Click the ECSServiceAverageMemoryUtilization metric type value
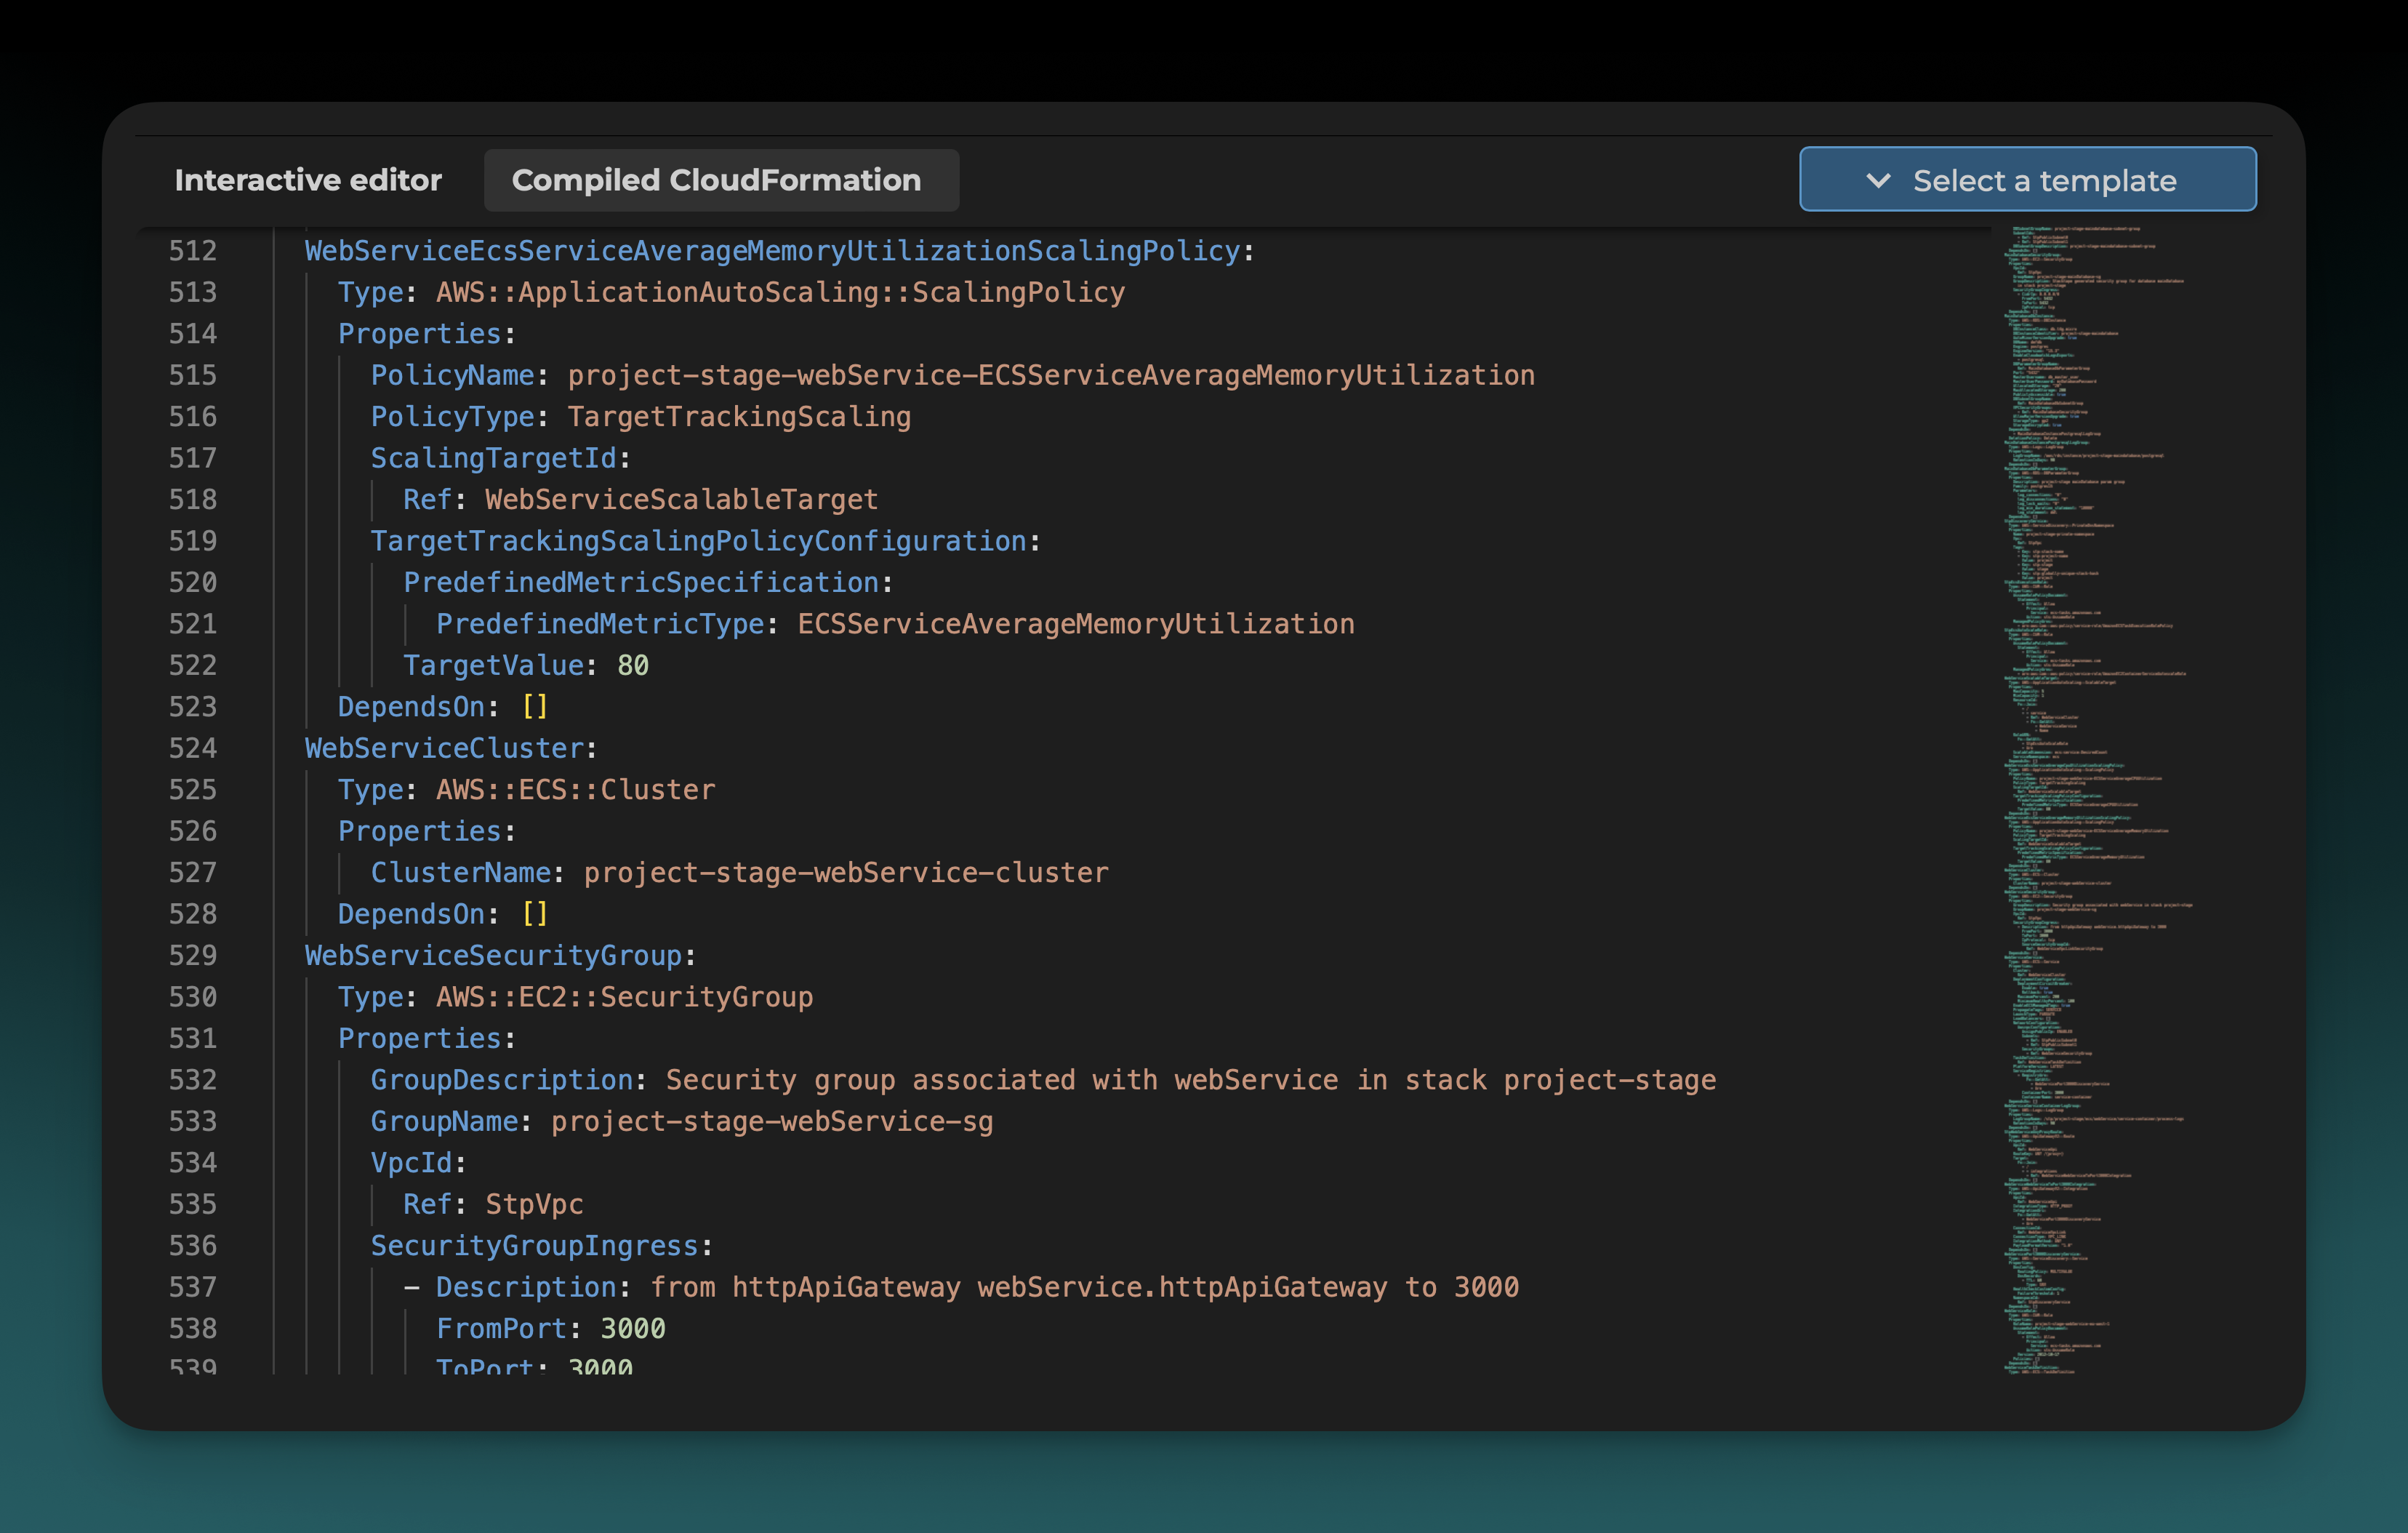 coord(1076,625)
